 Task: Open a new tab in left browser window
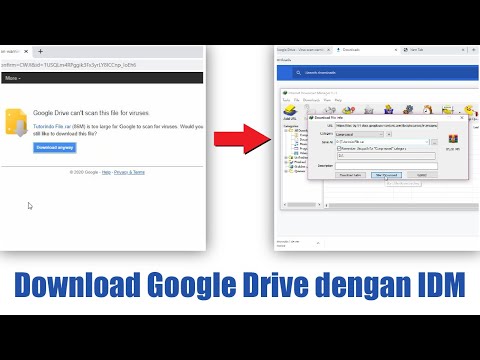pyautogui.click(x=40, y=51)
